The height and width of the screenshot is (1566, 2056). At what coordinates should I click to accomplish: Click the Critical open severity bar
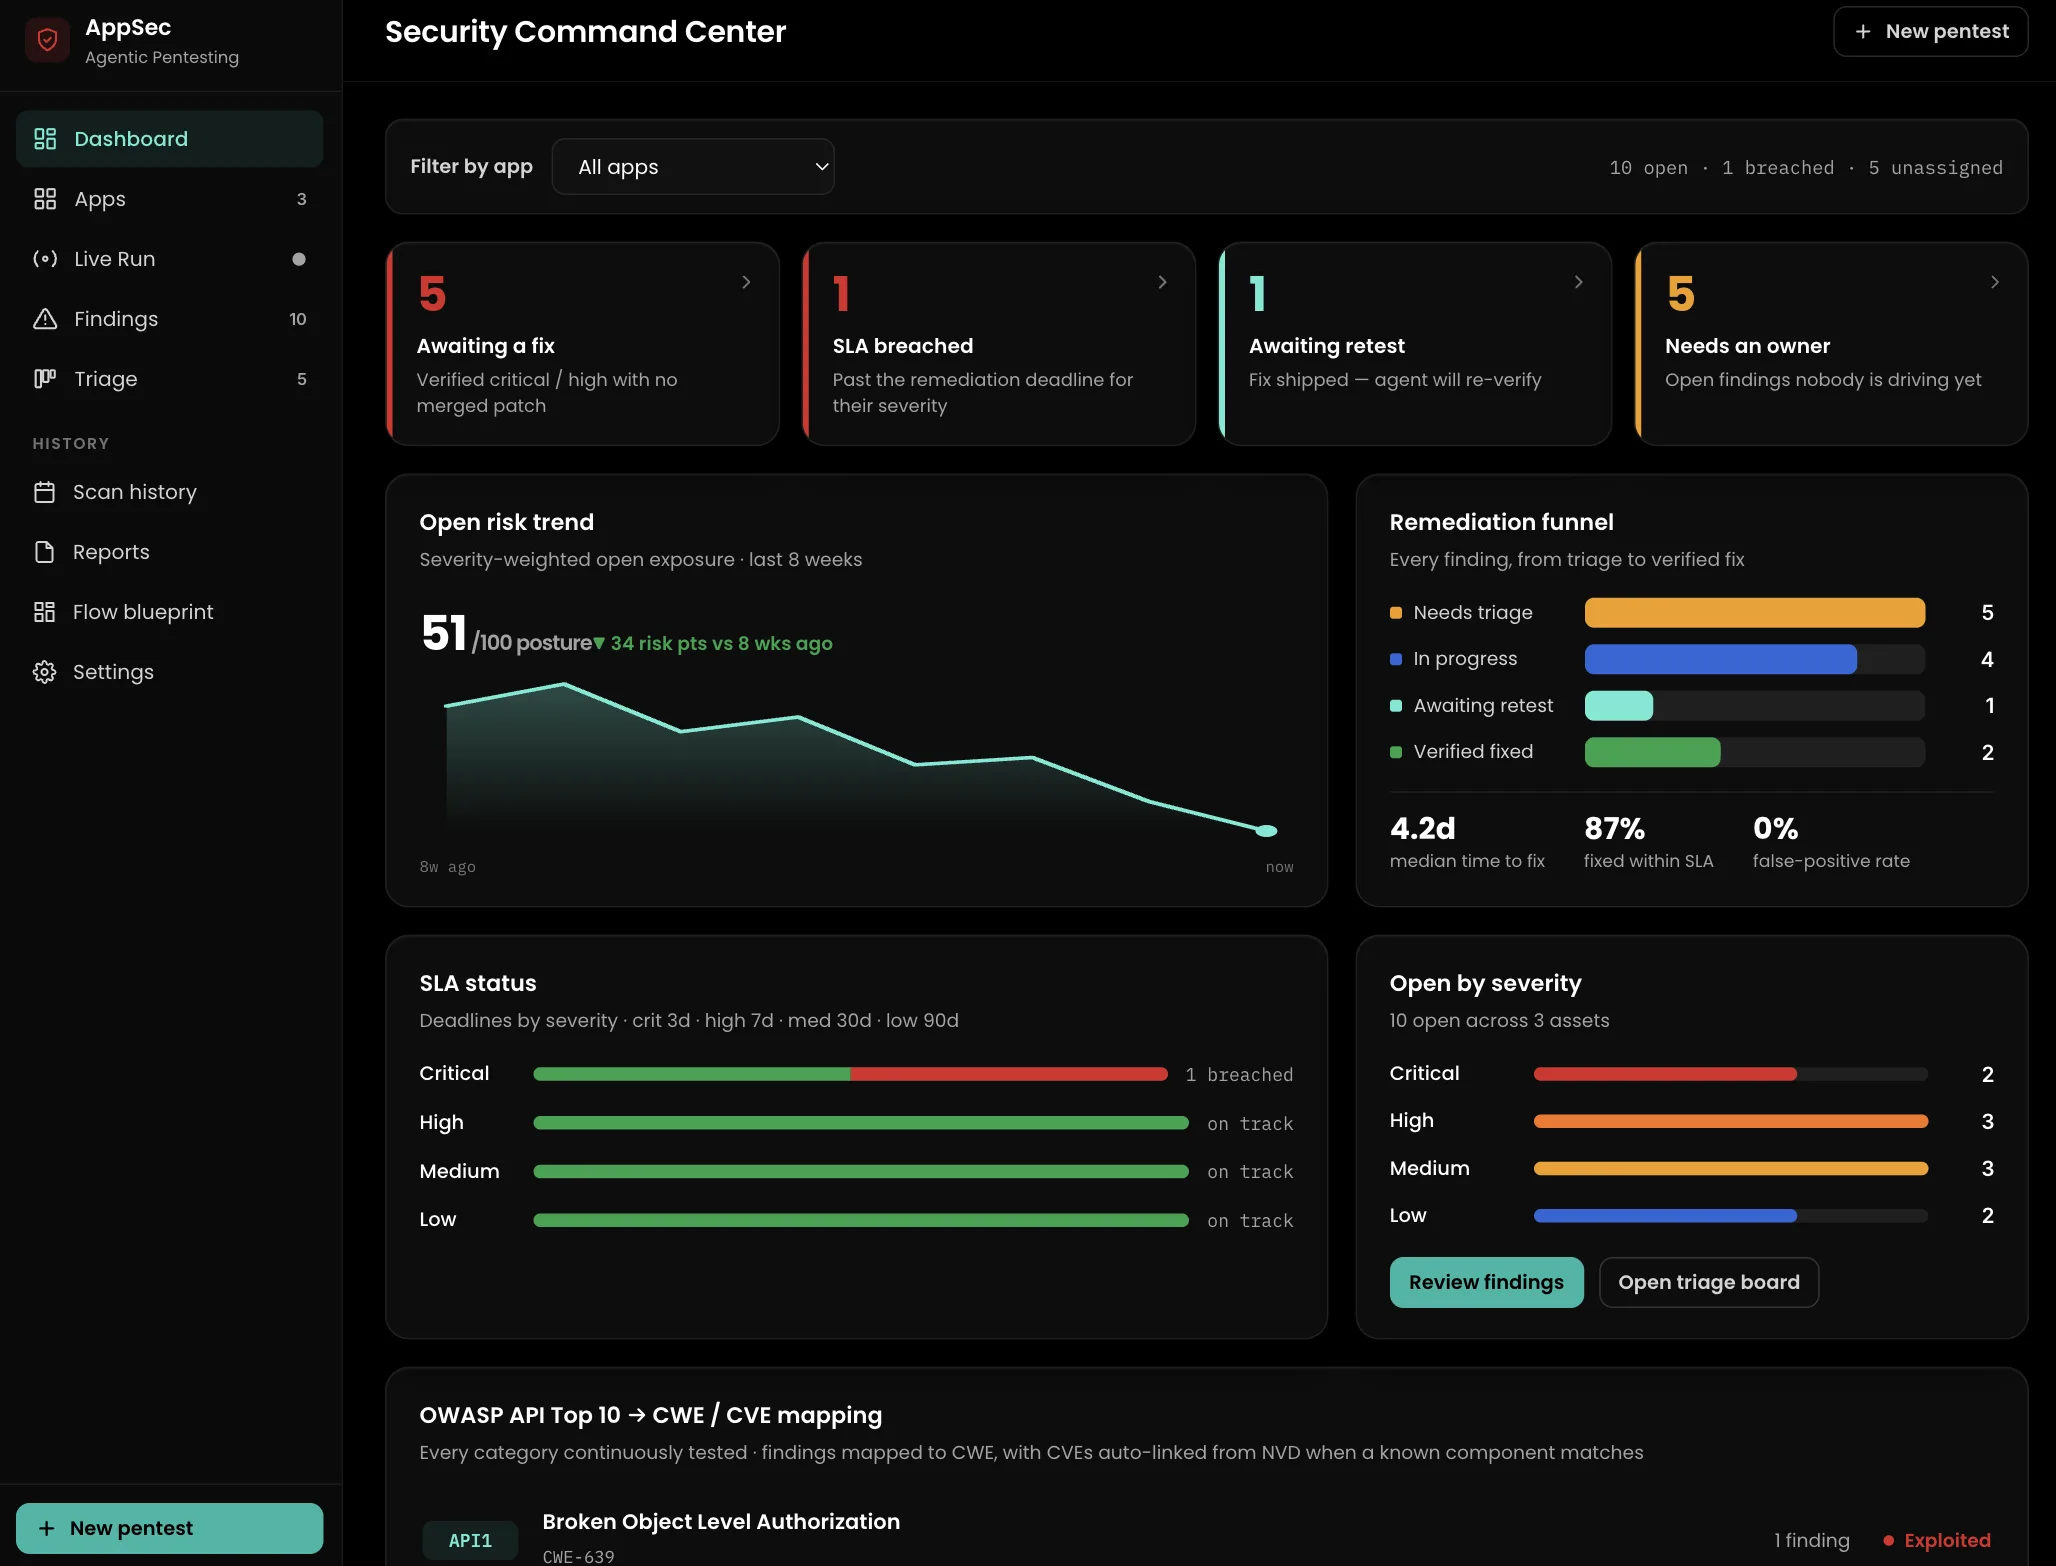[x=1665, y=1074]
